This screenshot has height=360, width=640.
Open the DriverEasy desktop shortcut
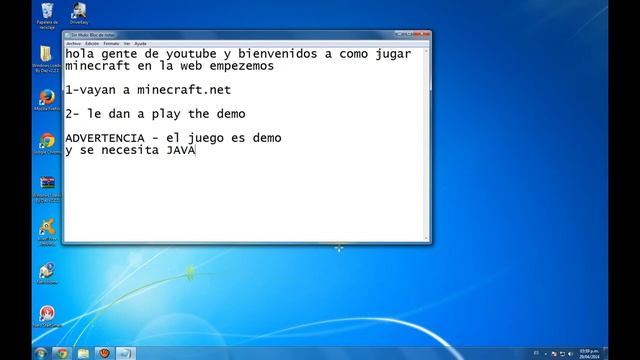[x=79, y=13]
